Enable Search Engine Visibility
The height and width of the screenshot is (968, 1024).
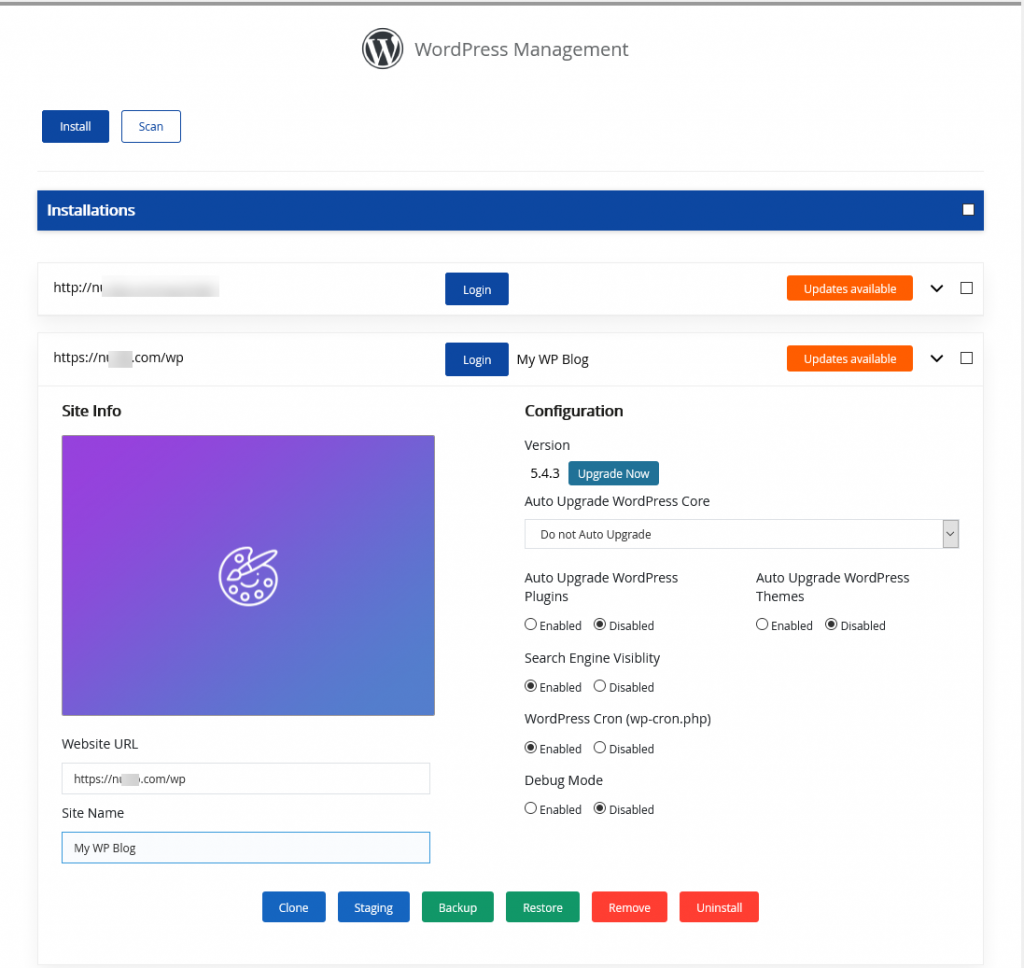[530, 686]
